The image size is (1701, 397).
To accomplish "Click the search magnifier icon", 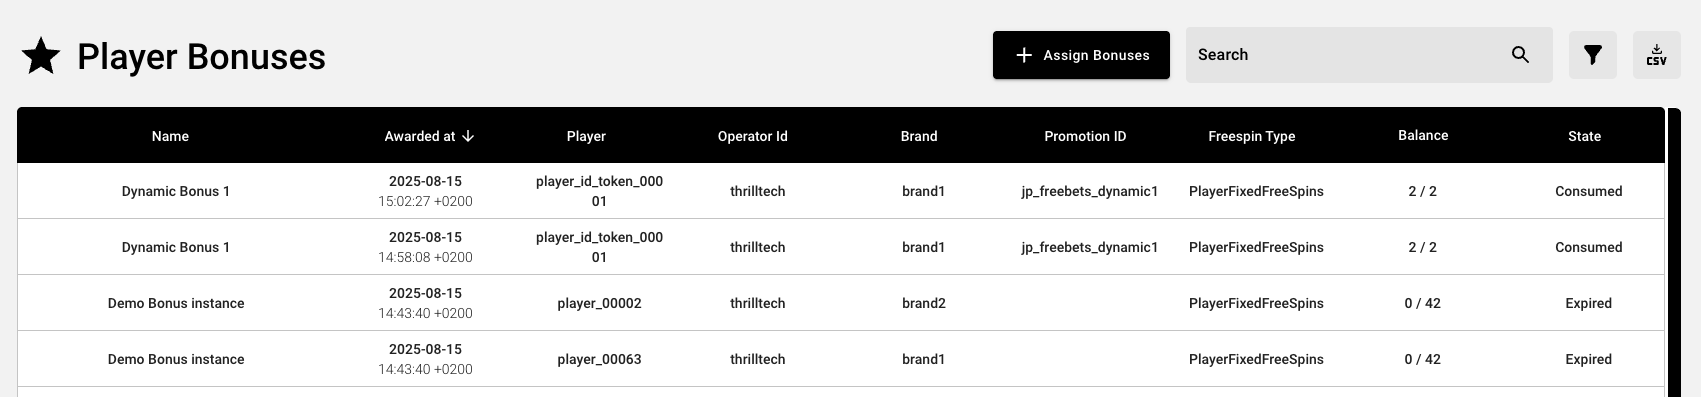I will [1520, 55].
